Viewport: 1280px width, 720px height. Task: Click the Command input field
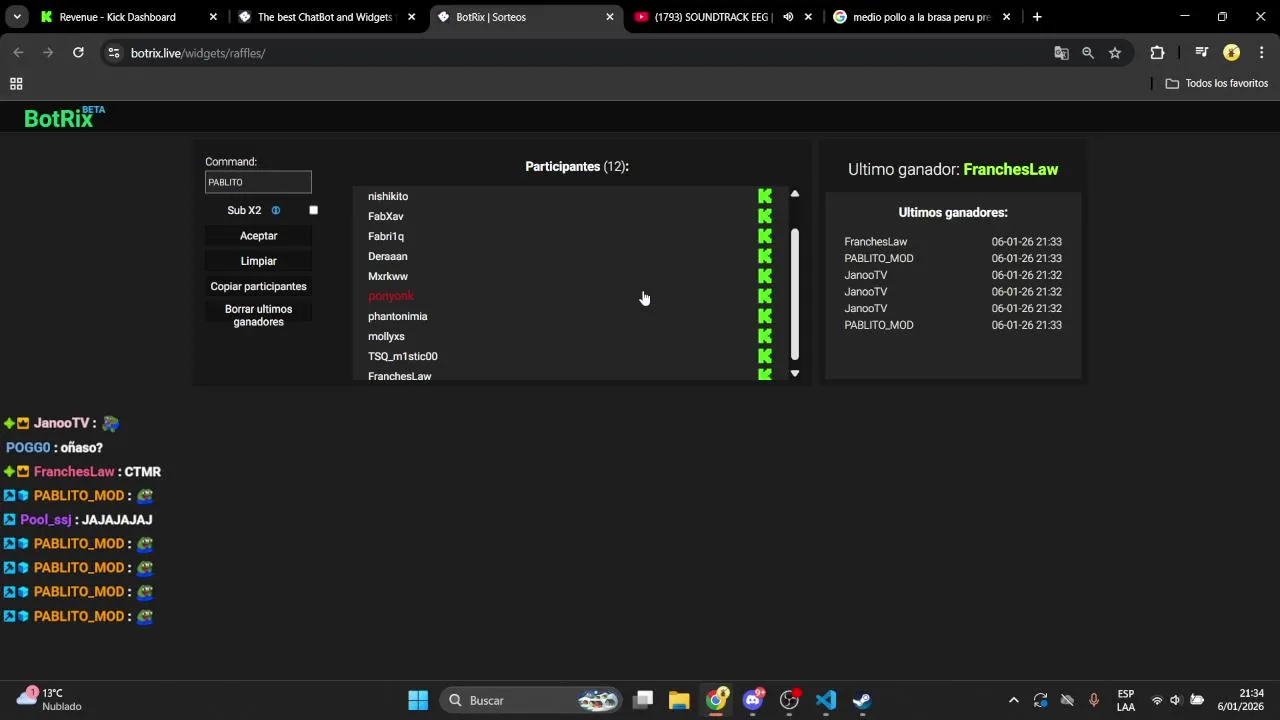[x=258, y=182]
